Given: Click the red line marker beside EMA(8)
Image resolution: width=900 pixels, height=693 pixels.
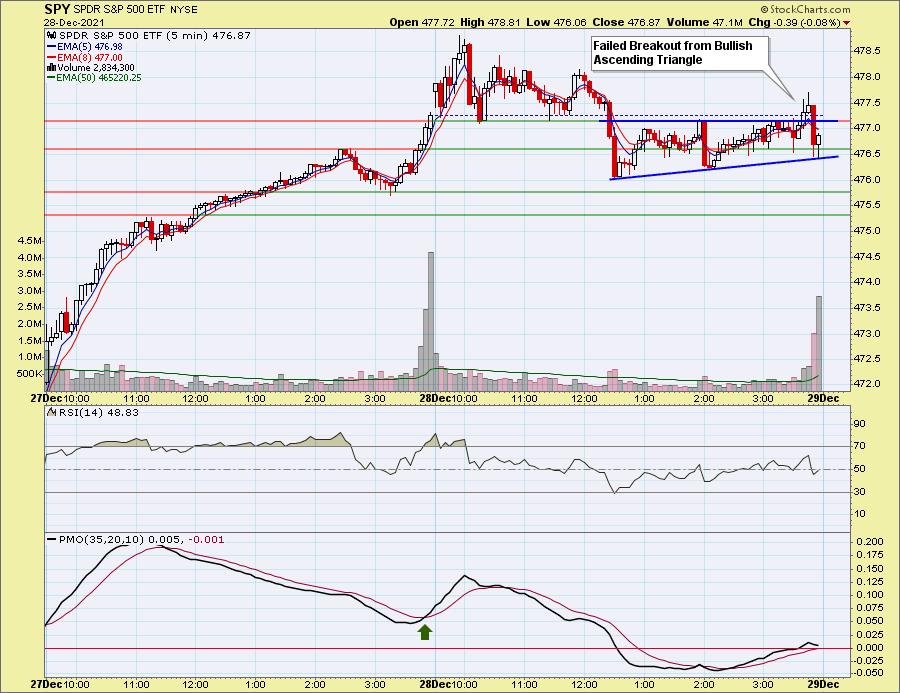Looking at the screenshot, I should click(52, 57).
